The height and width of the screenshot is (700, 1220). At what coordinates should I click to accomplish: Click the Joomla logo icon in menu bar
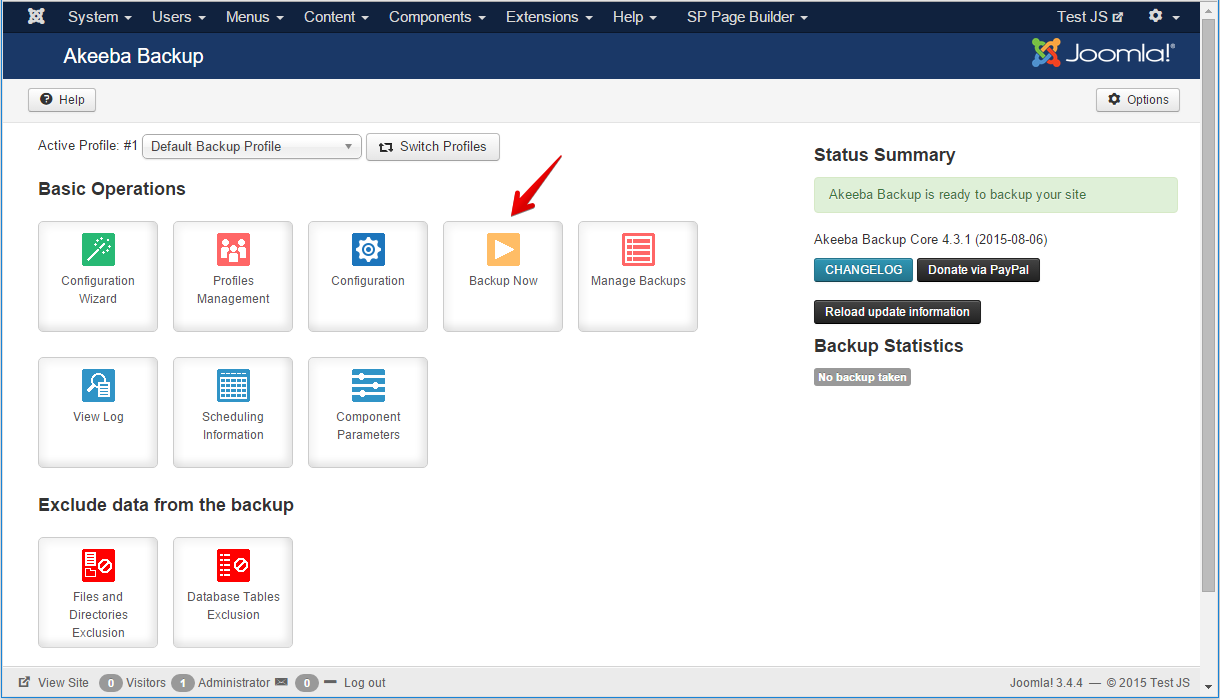click(x=36, y=17)
